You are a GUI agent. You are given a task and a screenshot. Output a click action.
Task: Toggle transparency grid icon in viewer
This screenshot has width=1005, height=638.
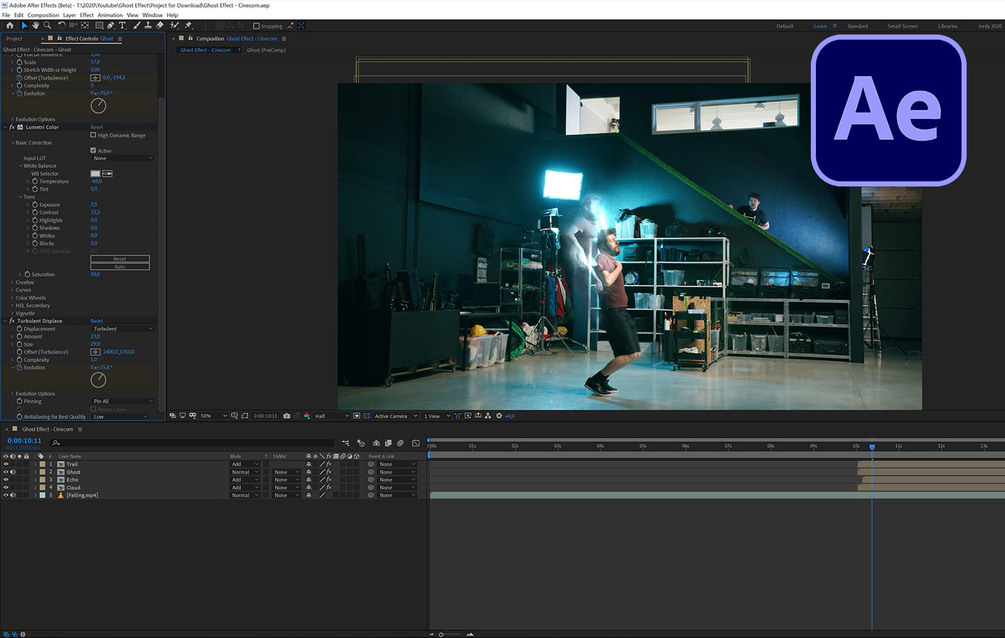(367, 416)
